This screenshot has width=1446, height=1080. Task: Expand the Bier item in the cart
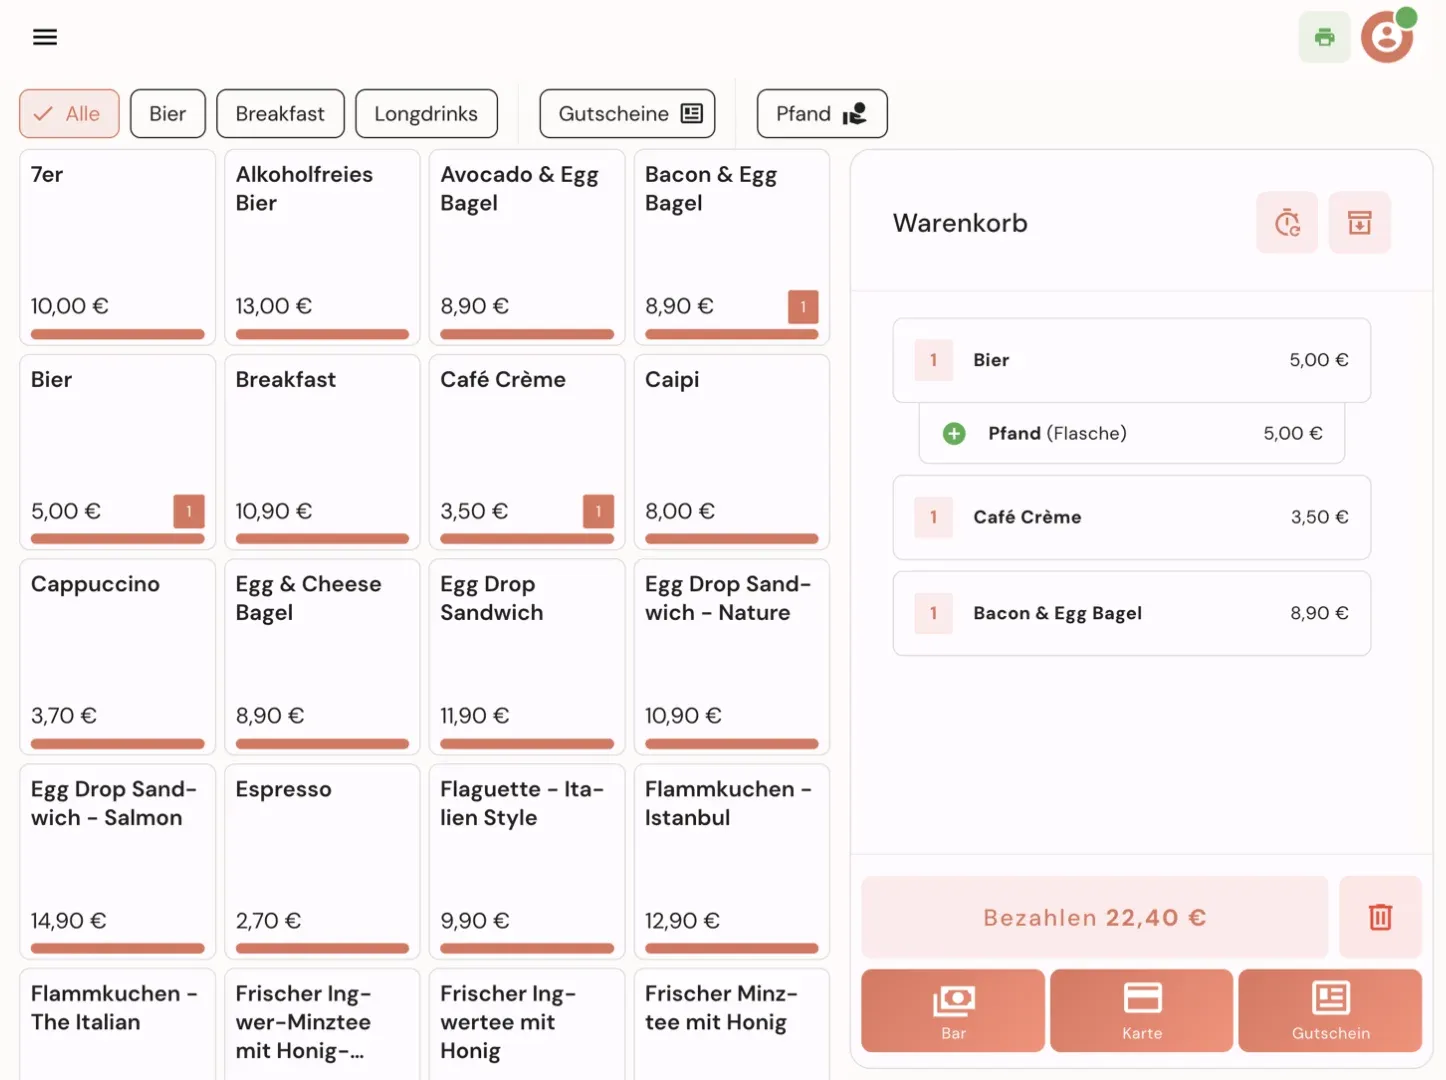click(1131, 360)
